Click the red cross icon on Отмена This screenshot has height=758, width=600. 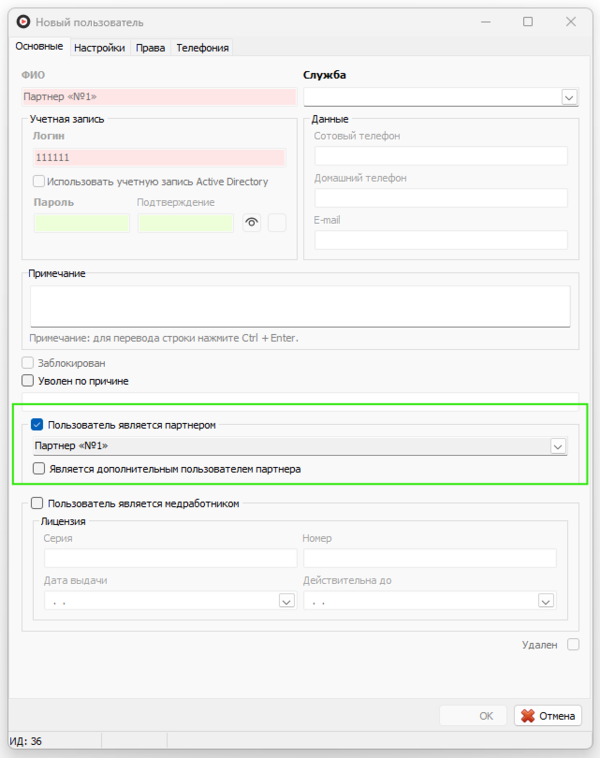click(x=527, y=716)
